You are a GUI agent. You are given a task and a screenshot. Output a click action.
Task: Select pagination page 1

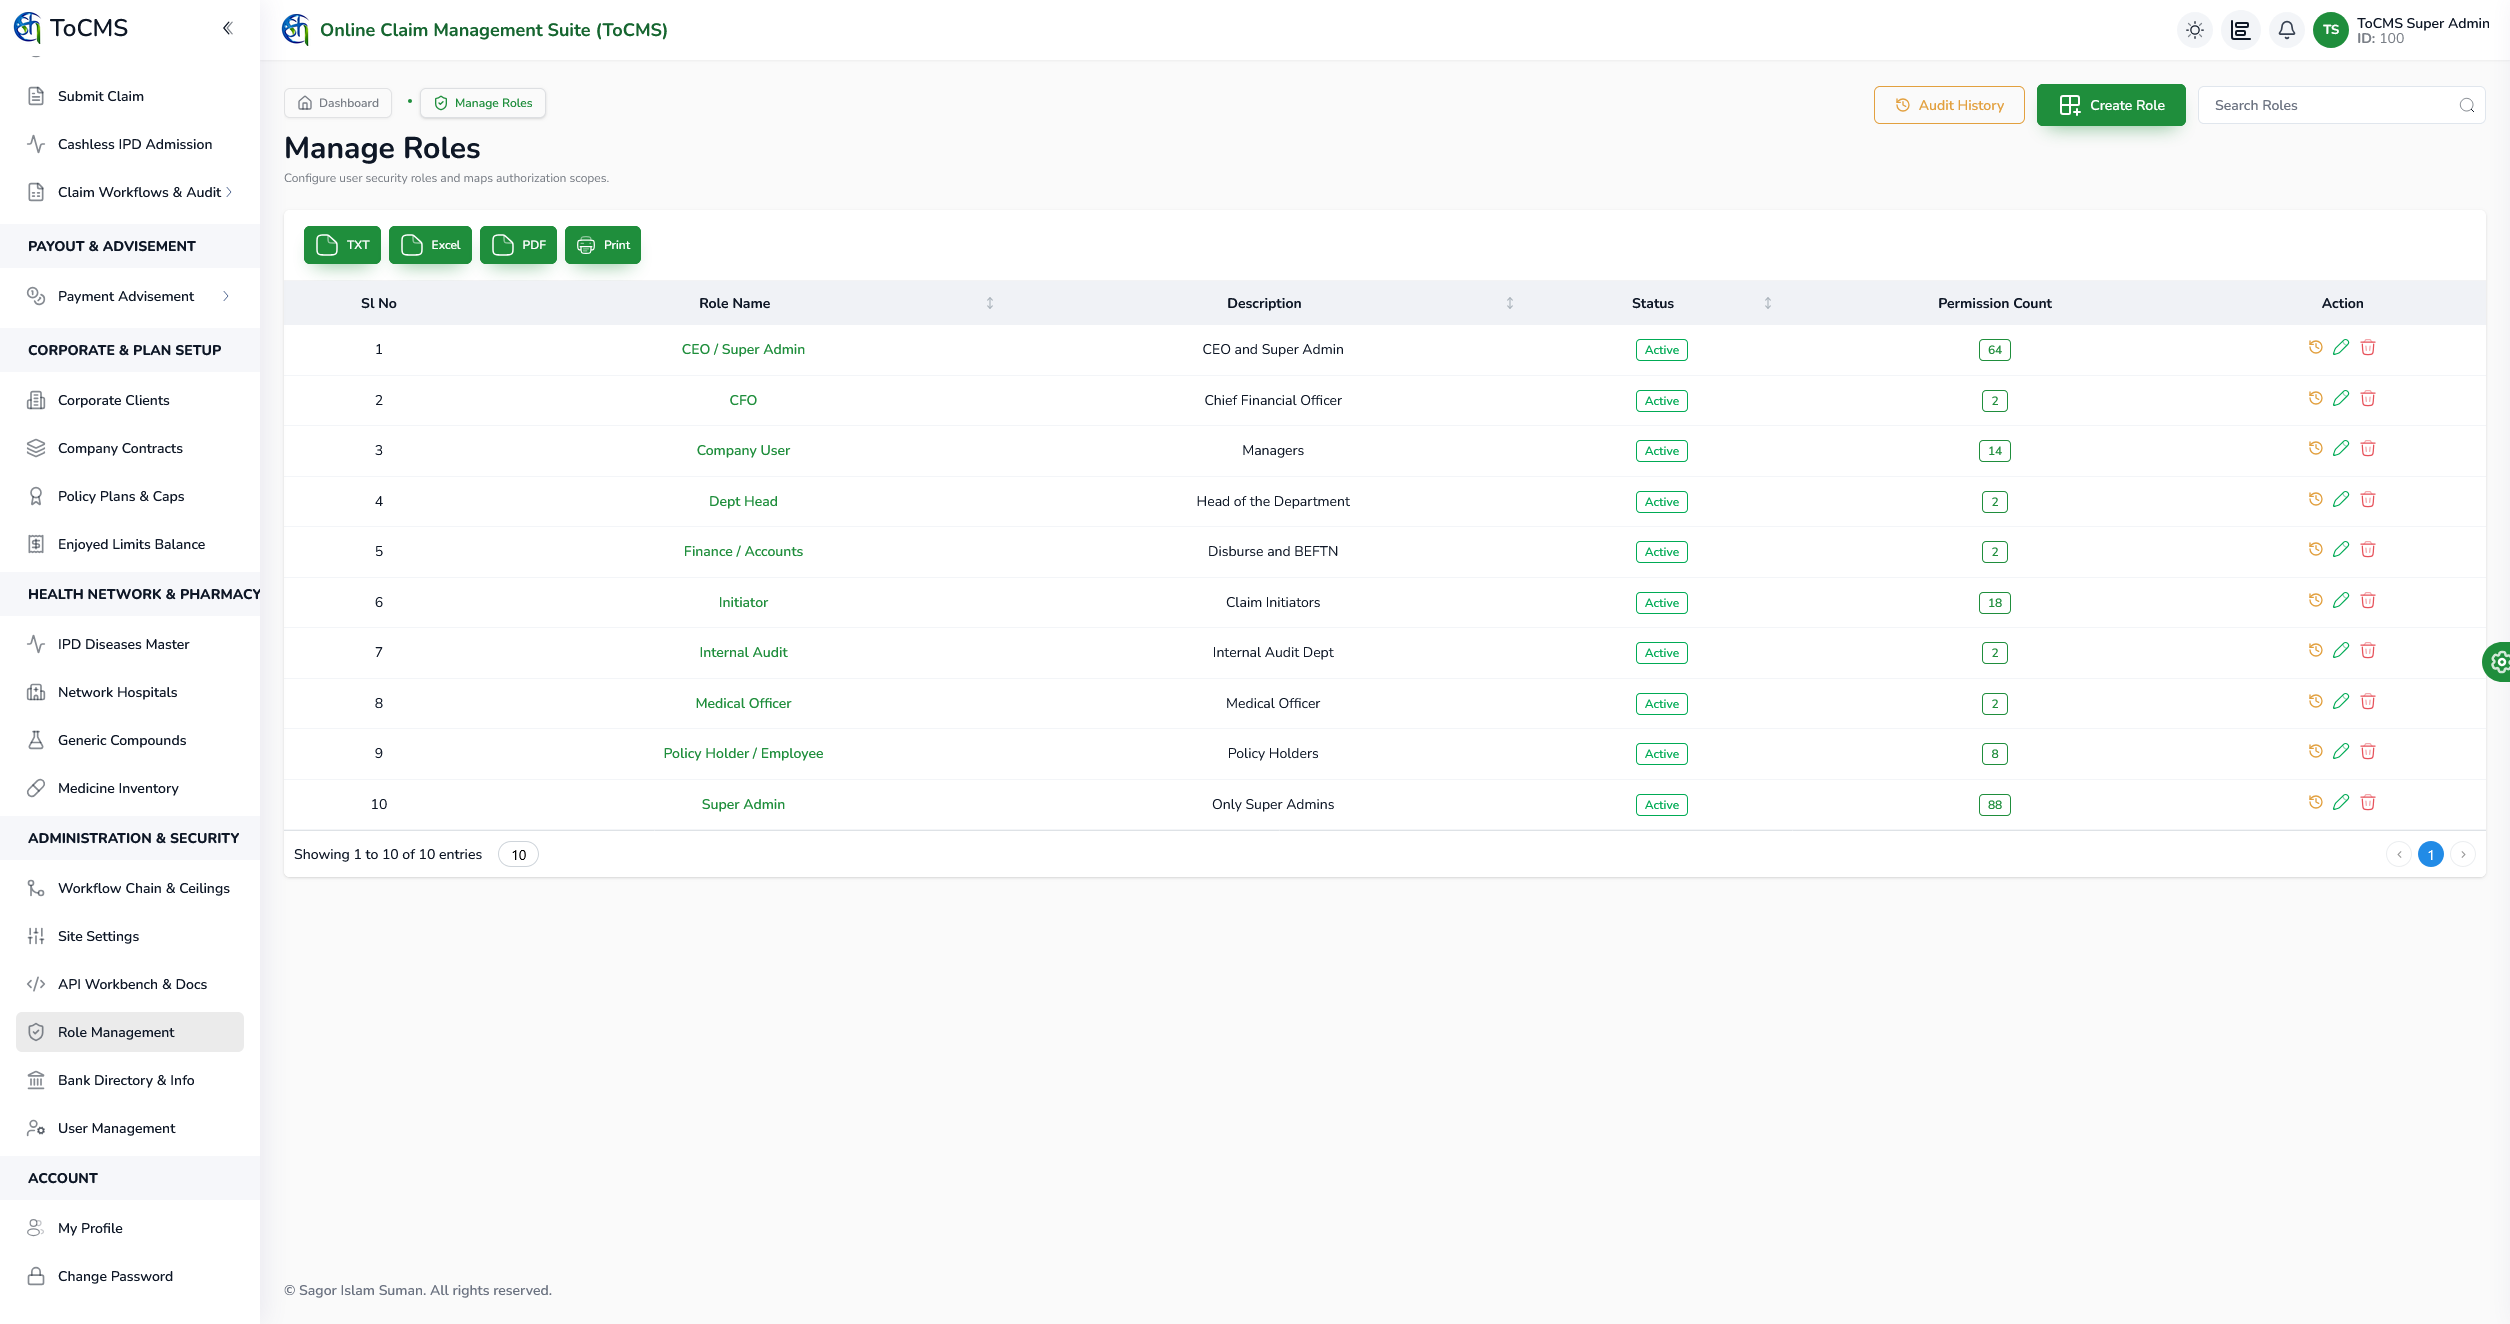[x=2431, y=855]
